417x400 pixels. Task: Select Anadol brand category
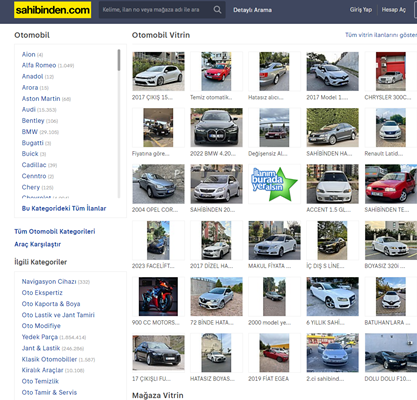tap(33, 76)
